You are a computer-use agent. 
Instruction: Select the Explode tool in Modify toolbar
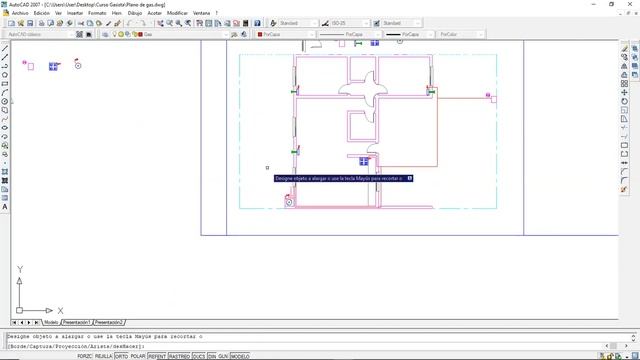624,189
